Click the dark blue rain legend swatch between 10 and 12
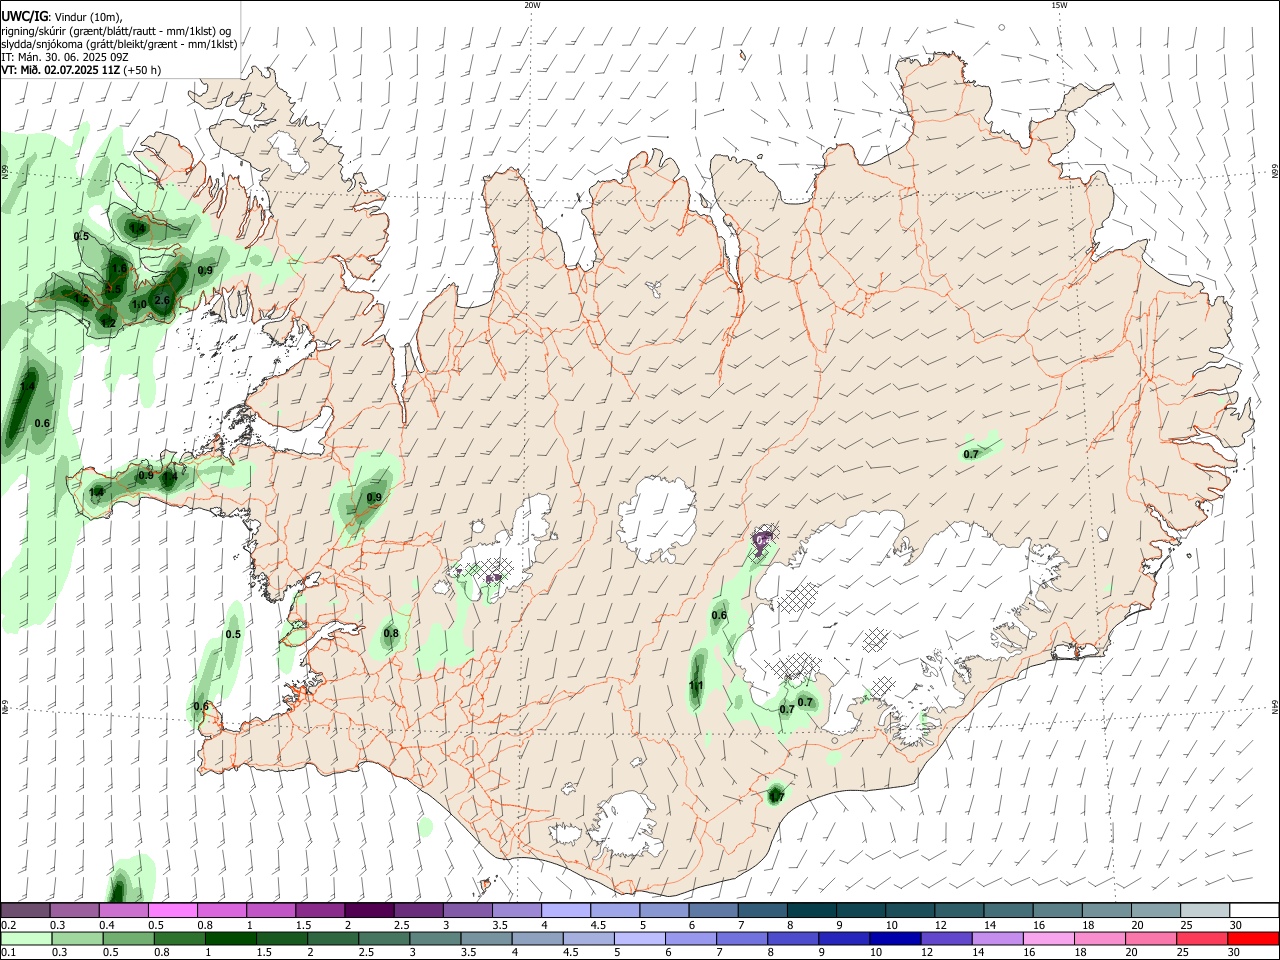The height and width of the screenshot is (960, 1280). [x=894, y=938]
